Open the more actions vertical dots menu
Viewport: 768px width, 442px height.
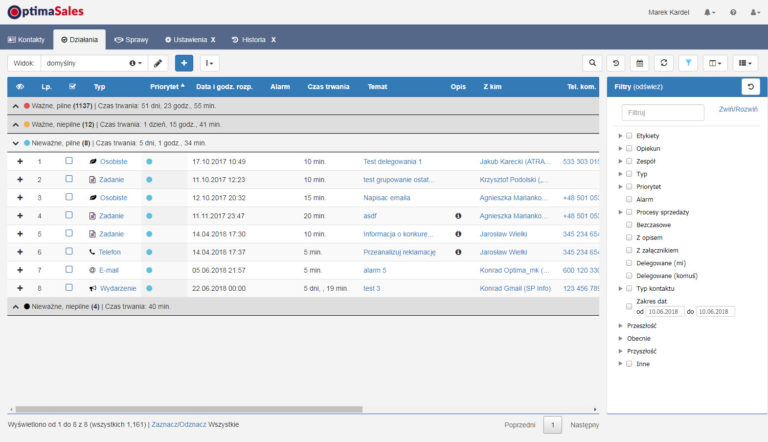point(209,63)
